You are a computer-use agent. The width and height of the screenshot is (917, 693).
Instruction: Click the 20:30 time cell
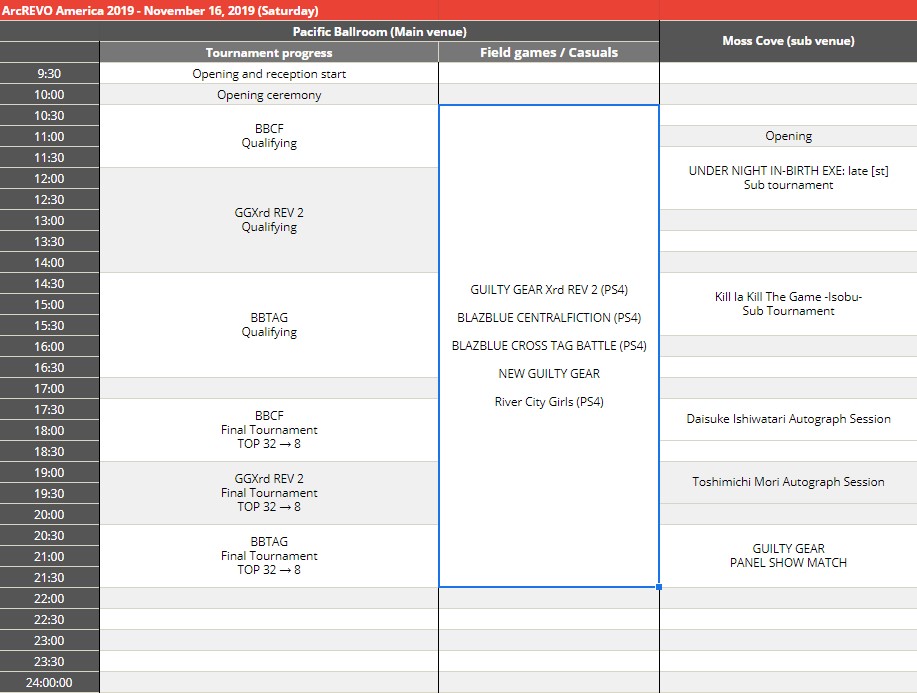(x=49, y=536)
